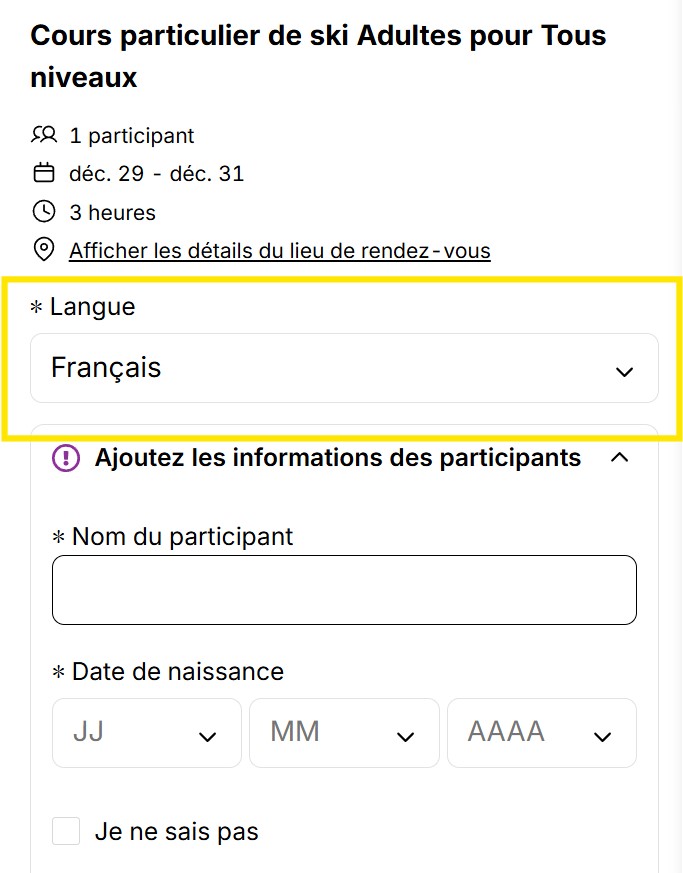The height and width of the screenshot is (873, 683).
Task: Click the déc. 29 - déc. 31 date text
Action: 155,173
